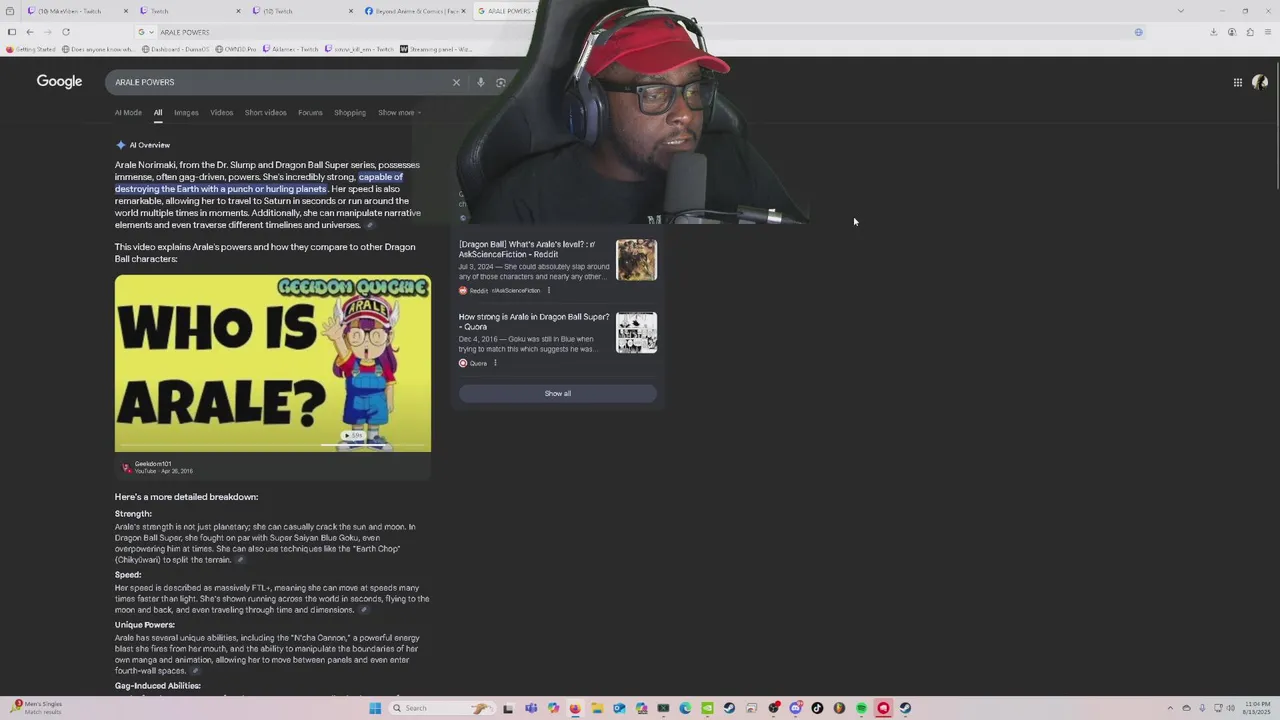Click the page vertical scrollbar
The width and height of the screenshot is (1280, 720).
(x=1276, y=125)
